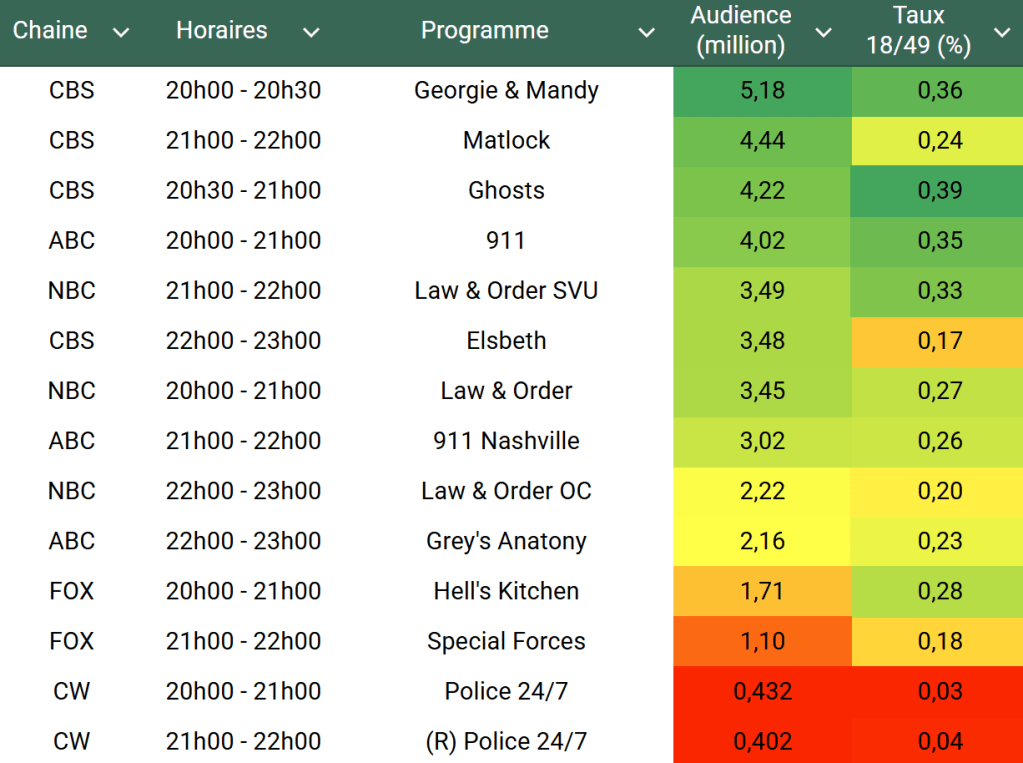This screenshot has width=1023, height=763.
Task: Click the green 5,18 audience cell
Action: 762,91
